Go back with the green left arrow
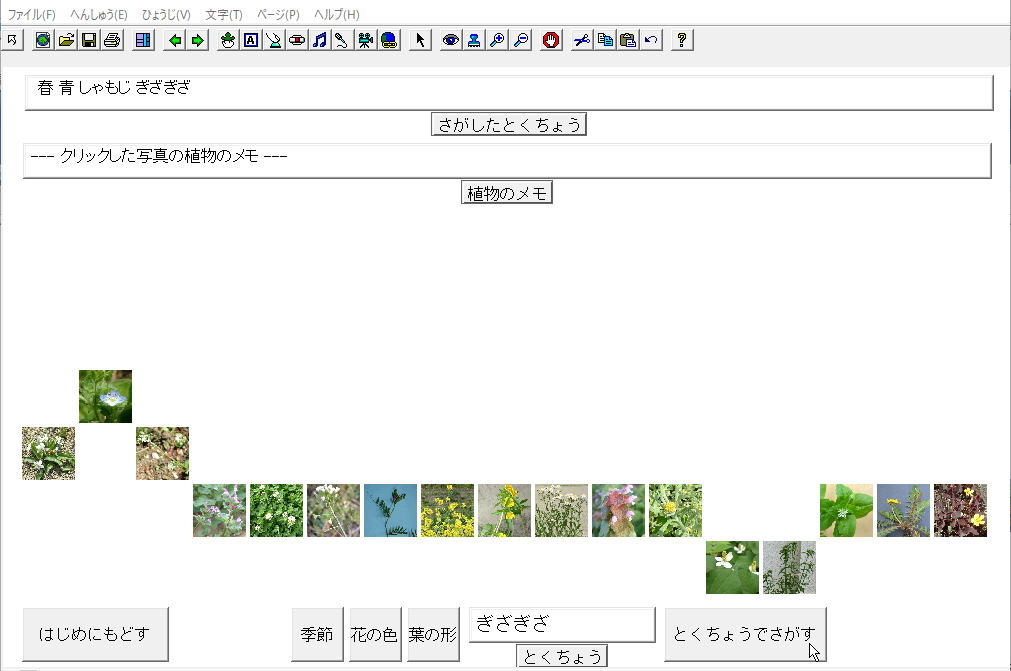1011x671 pixels. coord(176,40)
